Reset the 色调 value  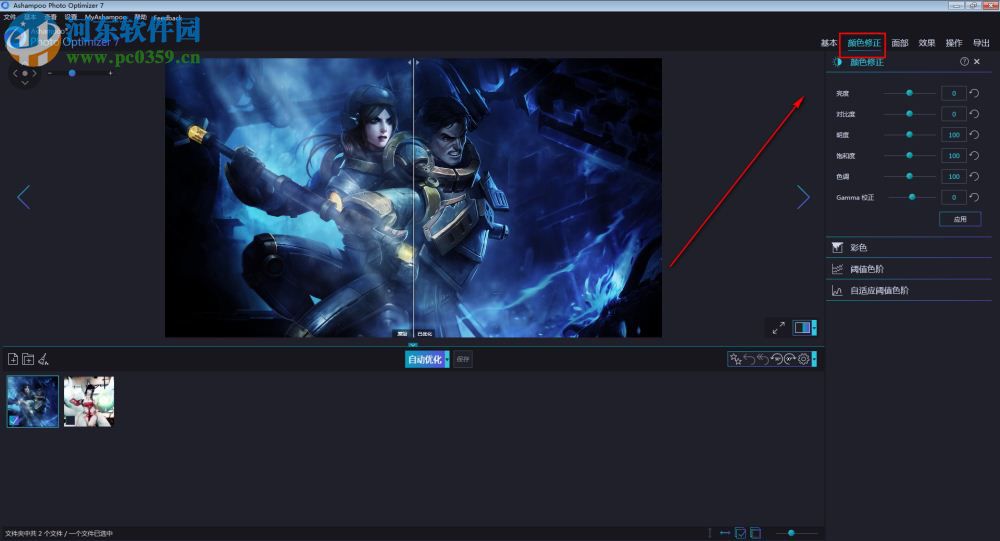pos(974,176)
